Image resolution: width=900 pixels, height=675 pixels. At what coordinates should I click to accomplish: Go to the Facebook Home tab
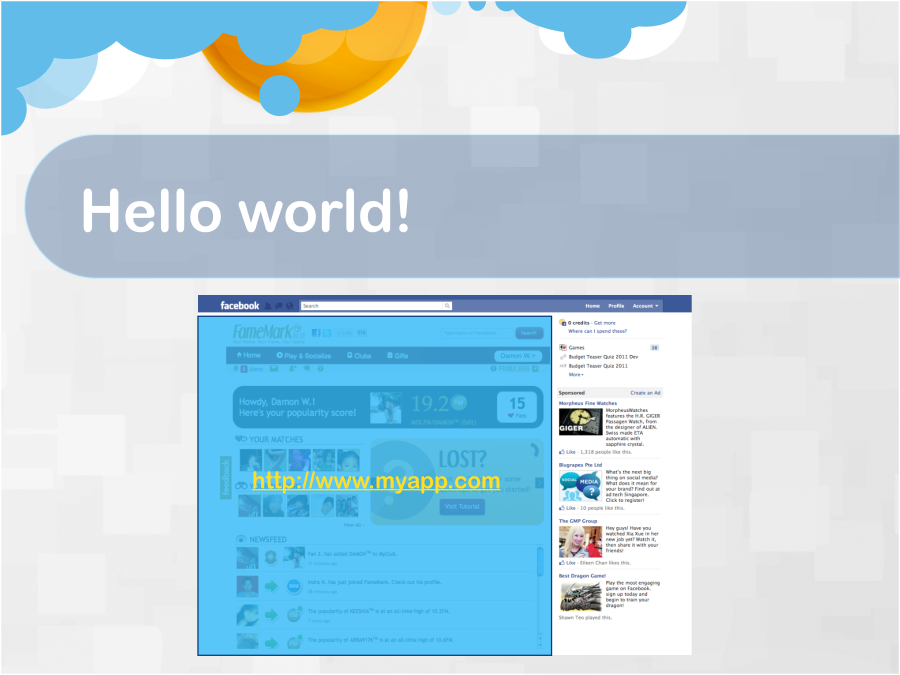coord(592,306)
